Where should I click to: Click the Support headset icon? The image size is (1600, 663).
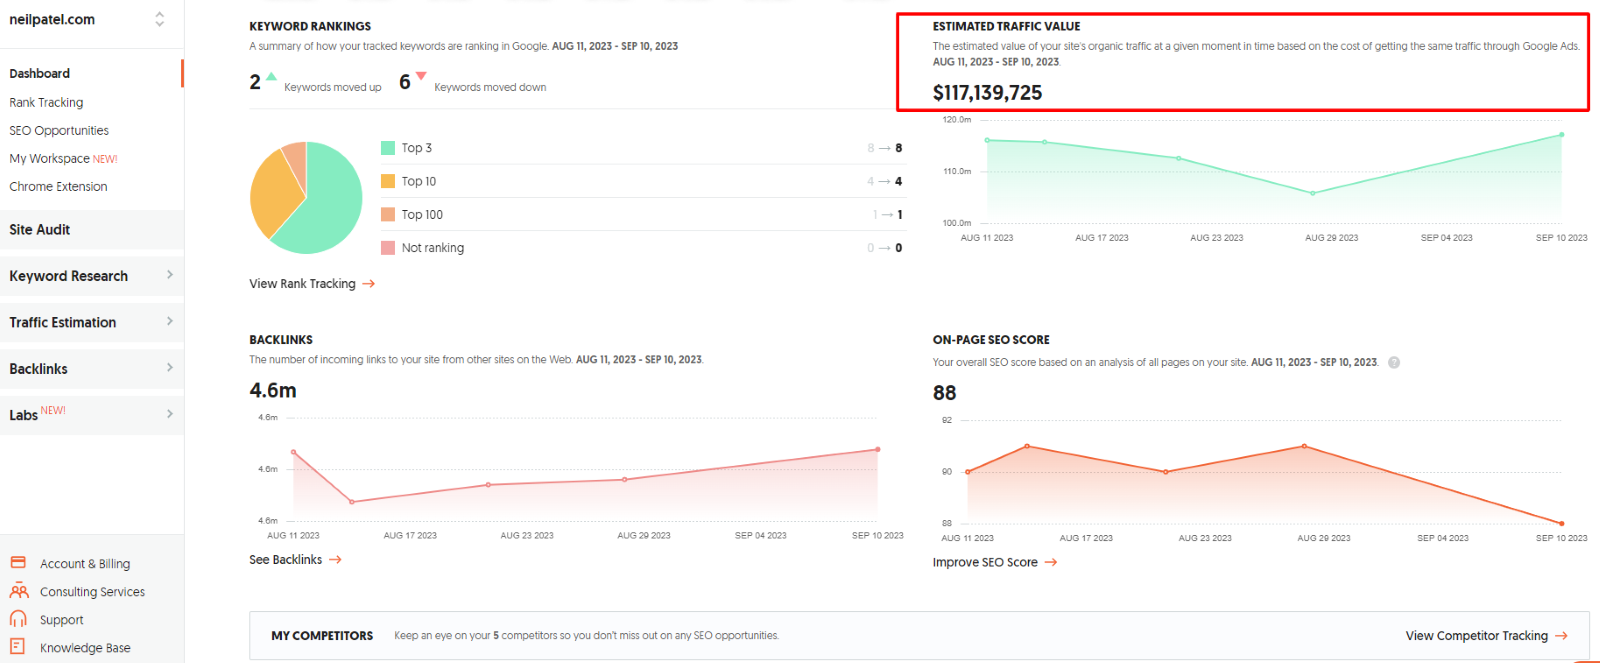(18, 619)
